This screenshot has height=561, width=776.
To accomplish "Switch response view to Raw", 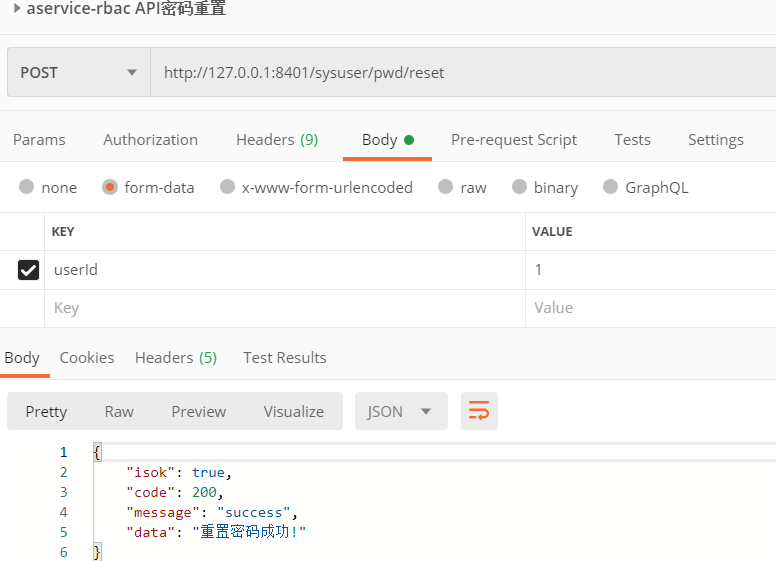I will 119,411.
